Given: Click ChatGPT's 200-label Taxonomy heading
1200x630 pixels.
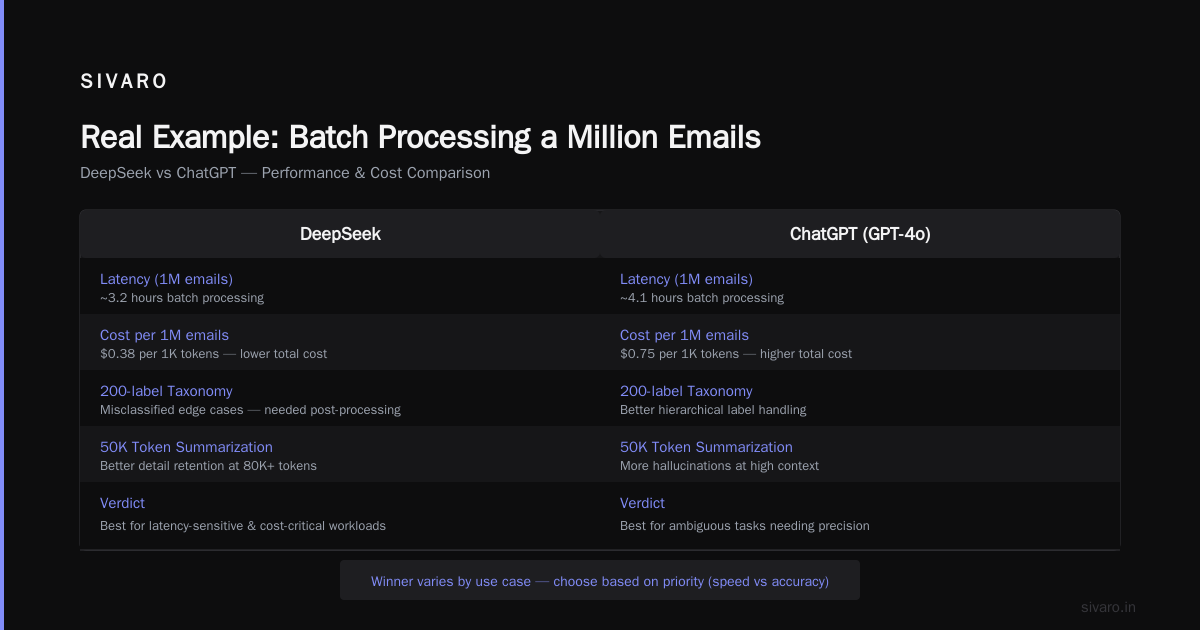Looking at the screenshot, I should coord(686,391).
